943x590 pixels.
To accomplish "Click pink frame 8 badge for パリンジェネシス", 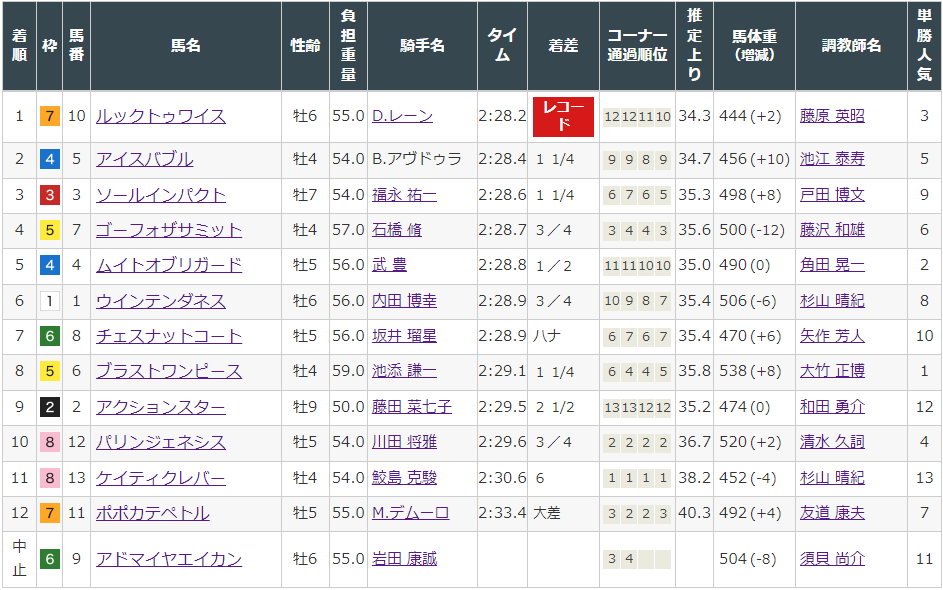I will [50, 443].
